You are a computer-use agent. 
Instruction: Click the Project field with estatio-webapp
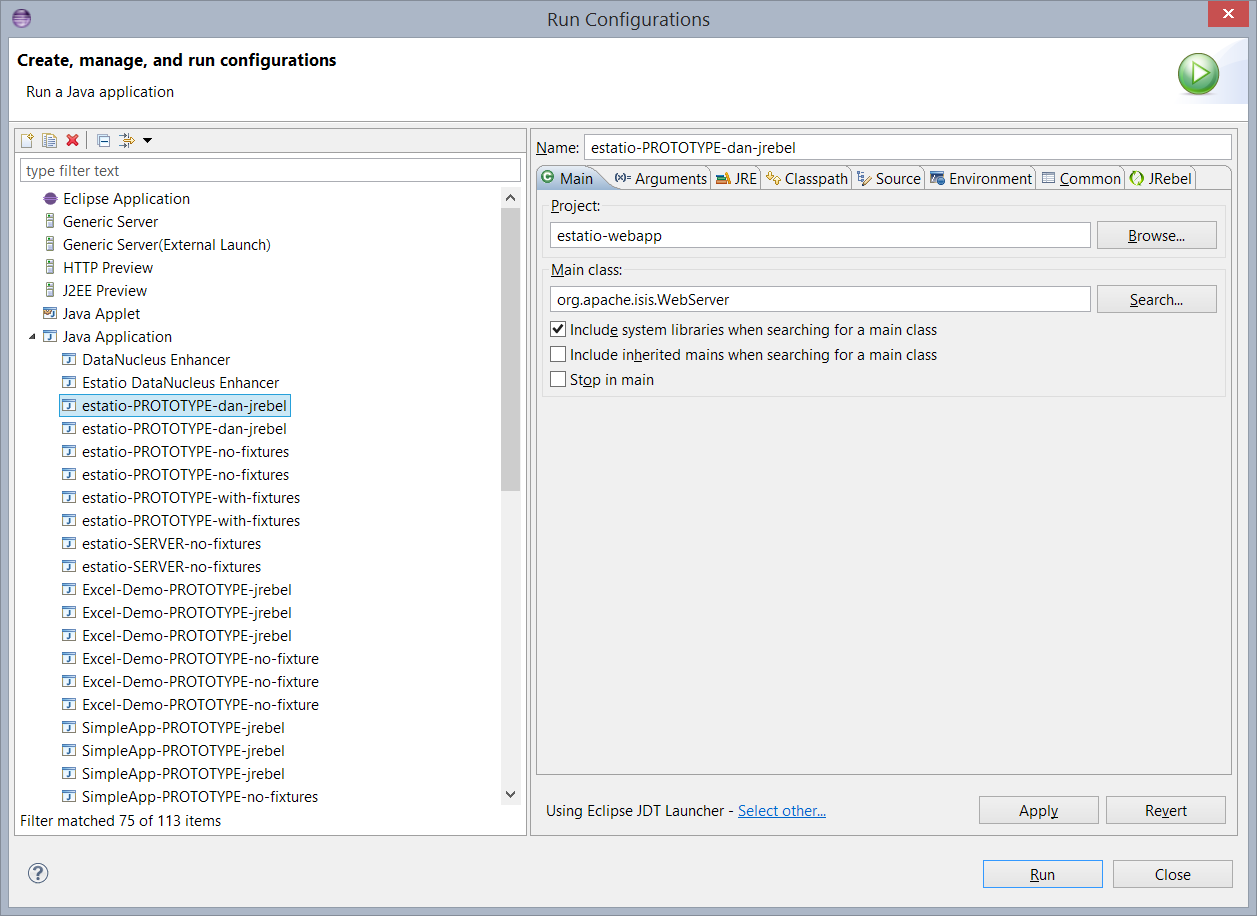820,235
